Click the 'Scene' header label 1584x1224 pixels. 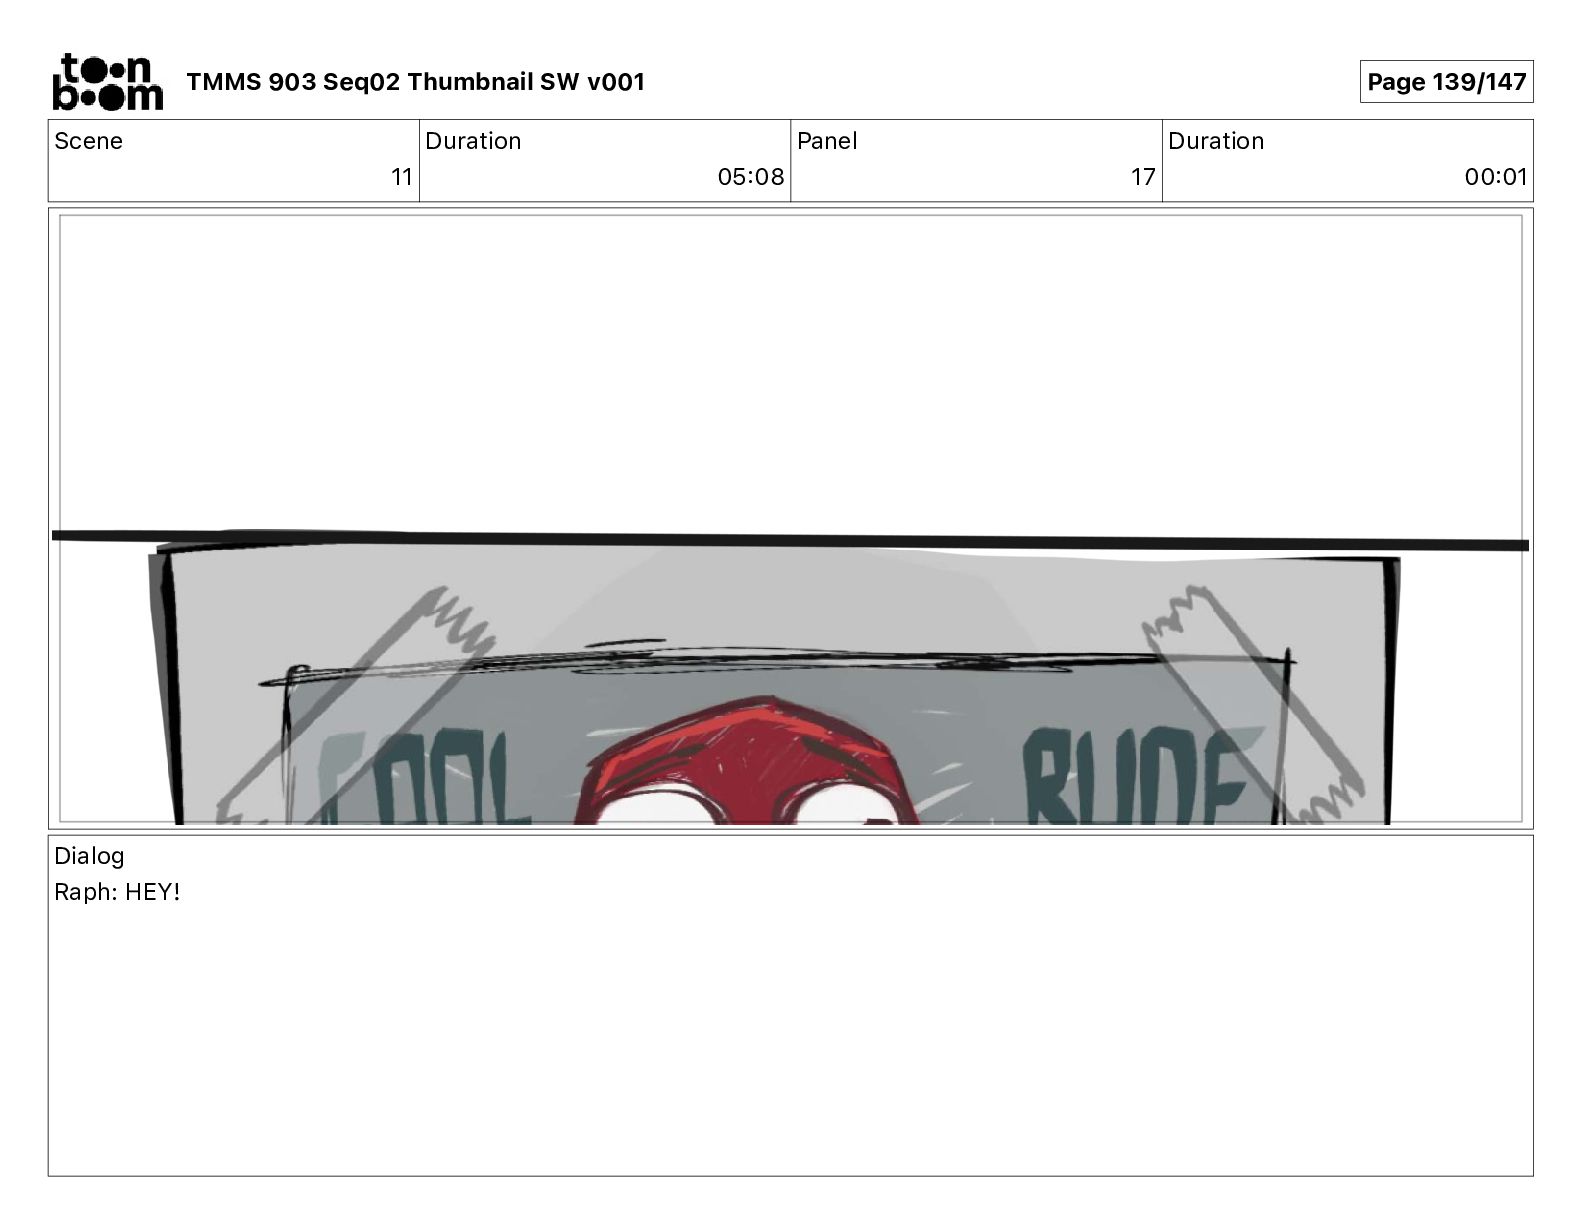coord(89,141)
